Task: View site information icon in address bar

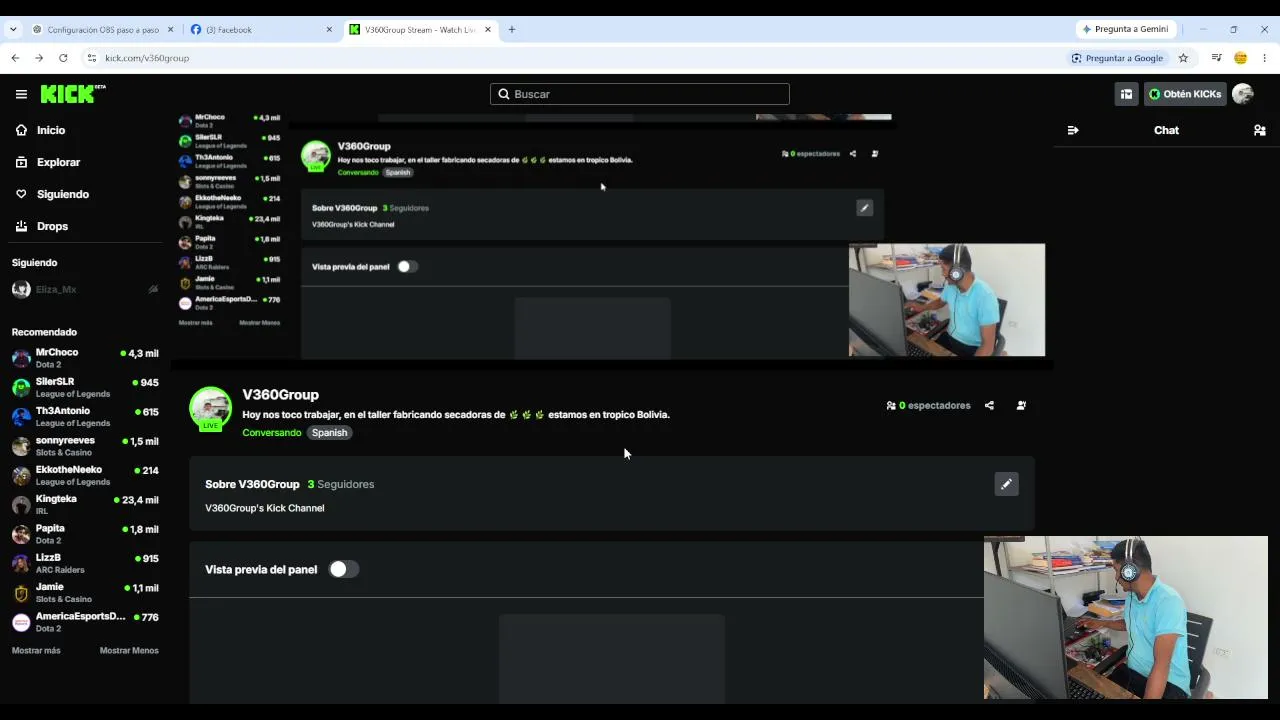Action: 91,58
